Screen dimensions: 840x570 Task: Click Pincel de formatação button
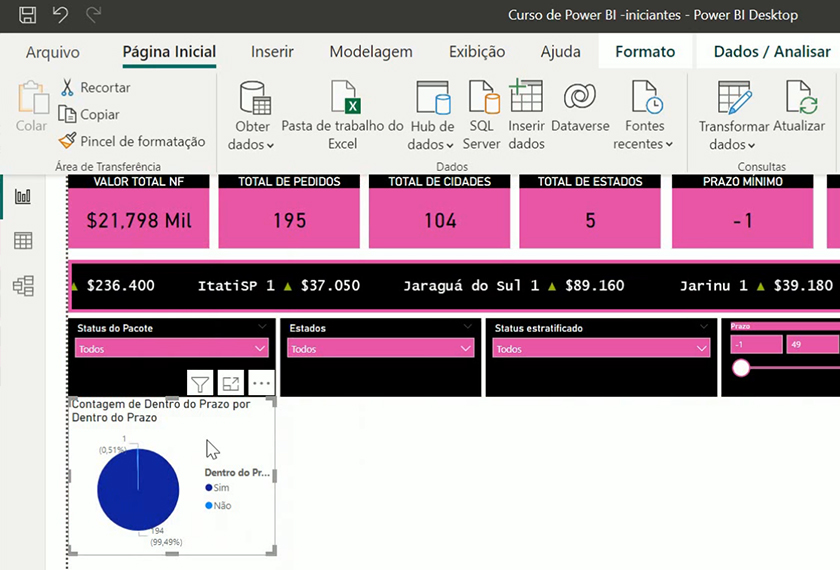[132, 142]
